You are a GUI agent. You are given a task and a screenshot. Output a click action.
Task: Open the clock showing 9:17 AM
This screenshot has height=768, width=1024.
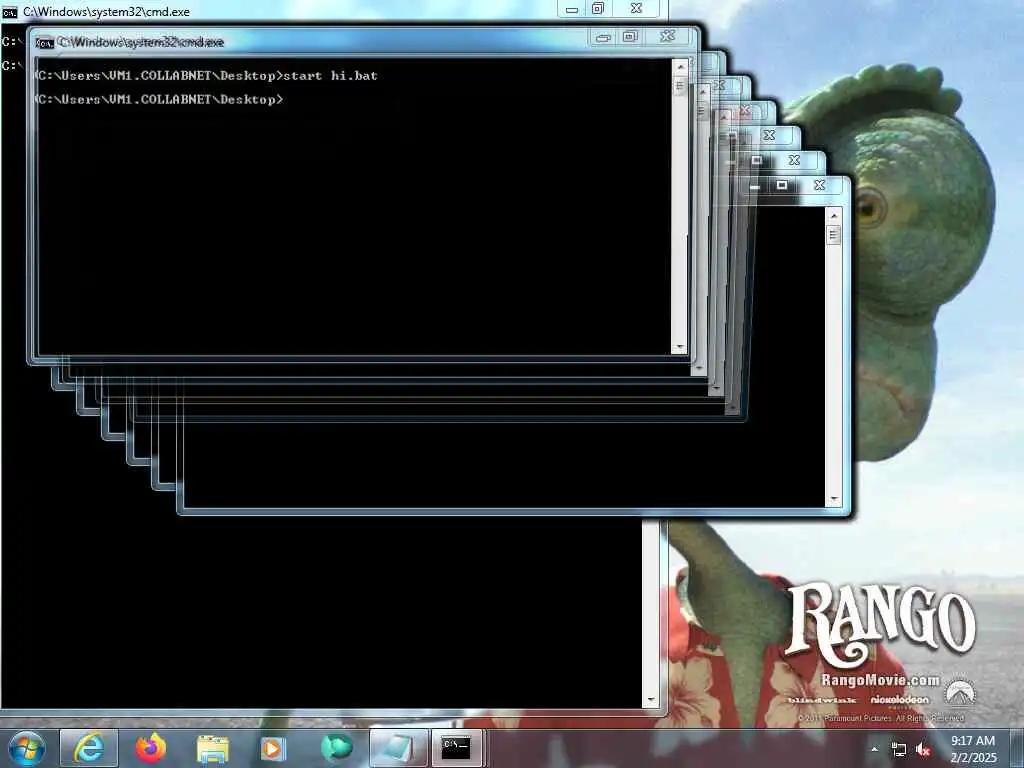(x=973, y=749)
